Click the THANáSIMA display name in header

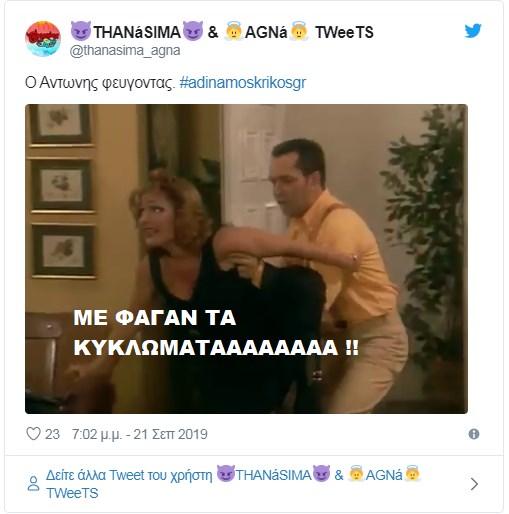(x=137, y=32)
